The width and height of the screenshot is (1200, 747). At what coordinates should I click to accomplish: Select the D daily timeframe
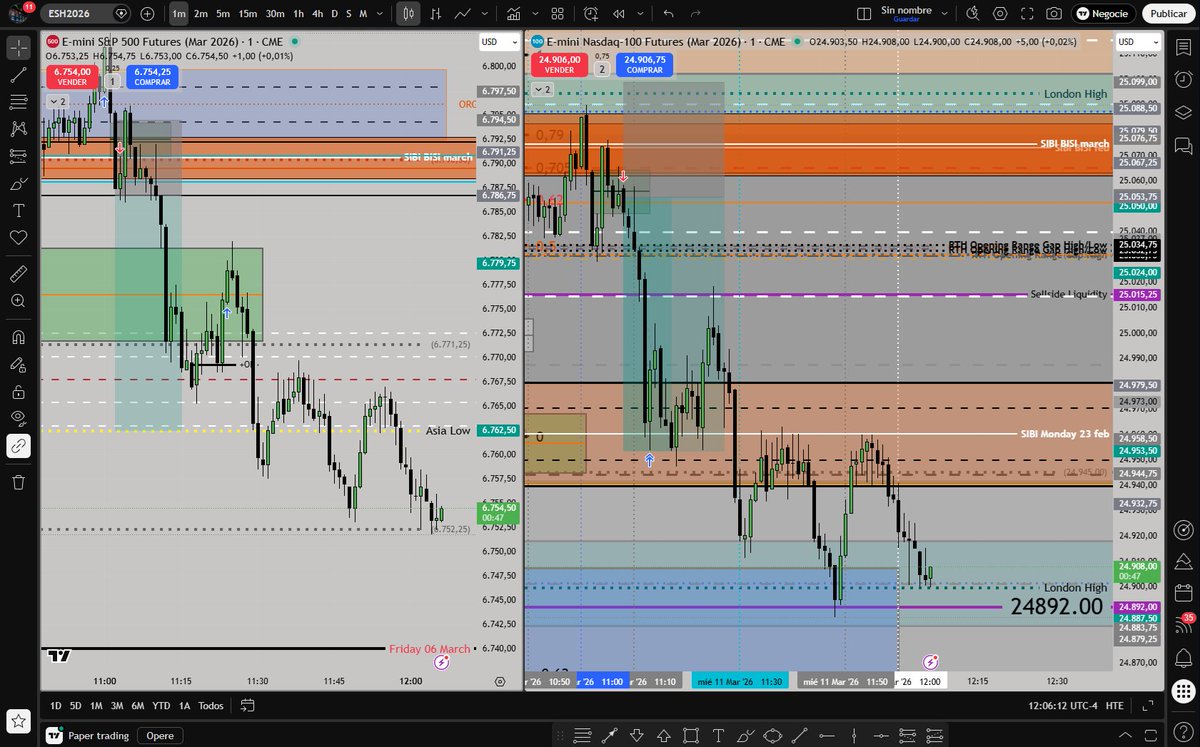coord(335,14)
